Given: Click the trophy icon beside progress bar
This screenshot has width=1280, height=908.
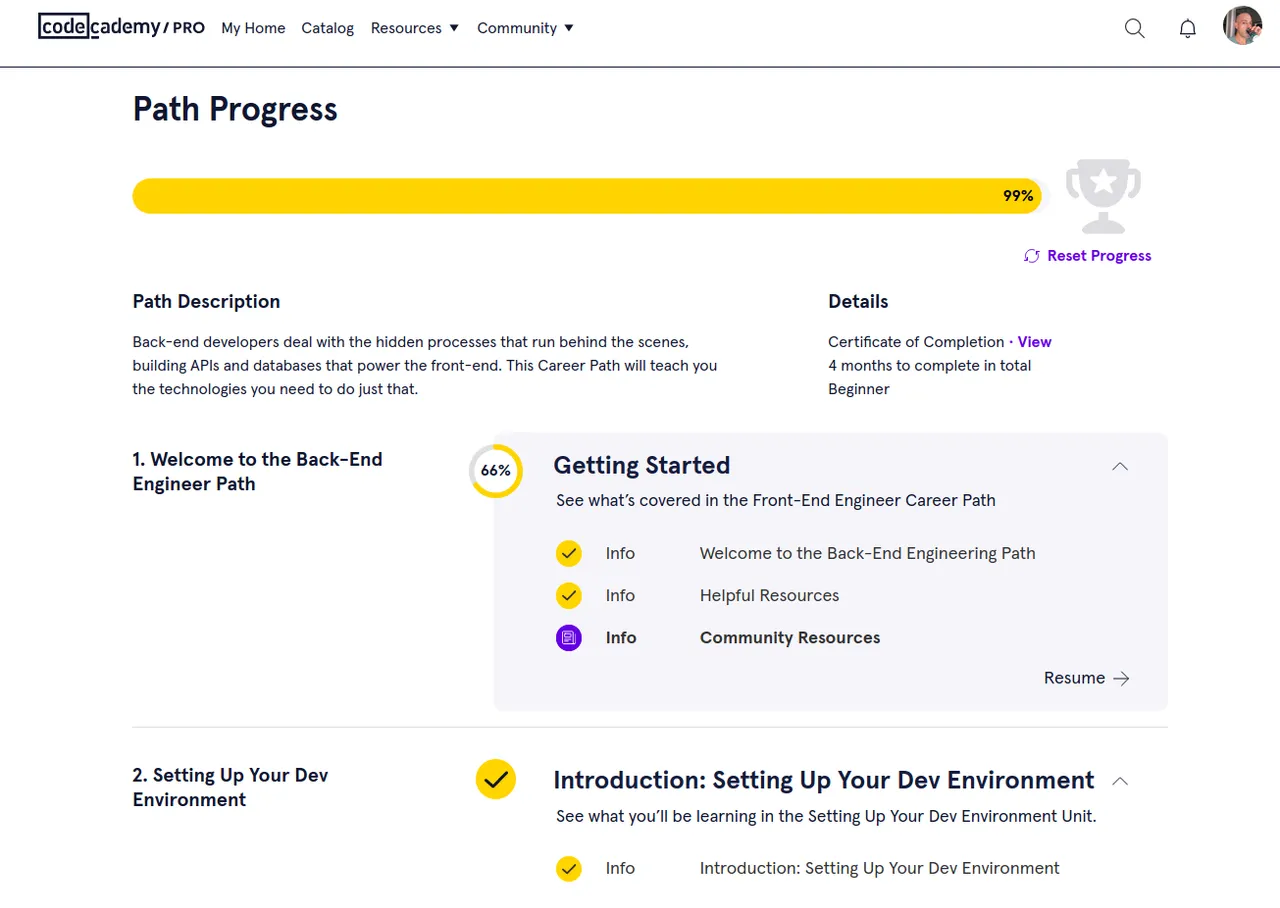Looking at the screenshot, I should pos(1103,195).
